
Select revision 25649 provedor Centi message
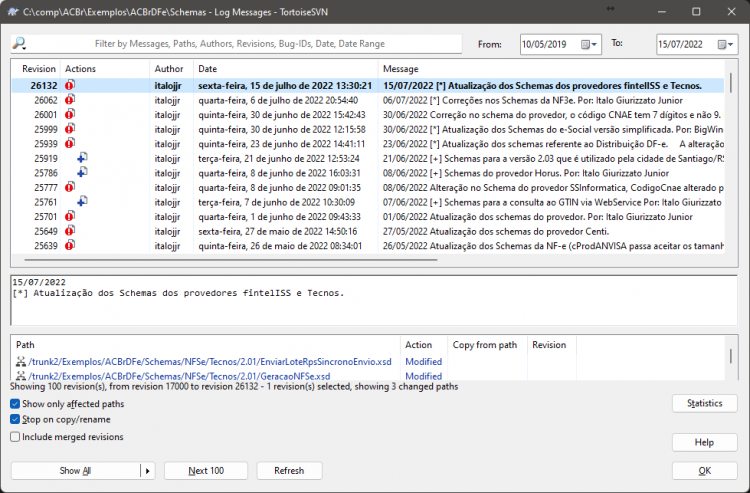[496, 231]
